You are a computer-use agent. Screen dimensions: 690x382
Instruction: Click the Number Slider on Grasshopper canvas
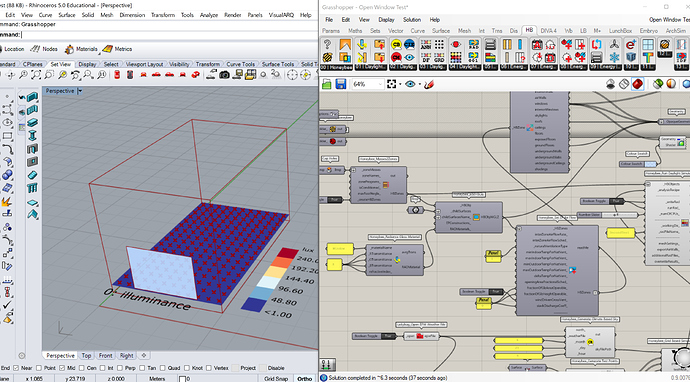[607, 215]
